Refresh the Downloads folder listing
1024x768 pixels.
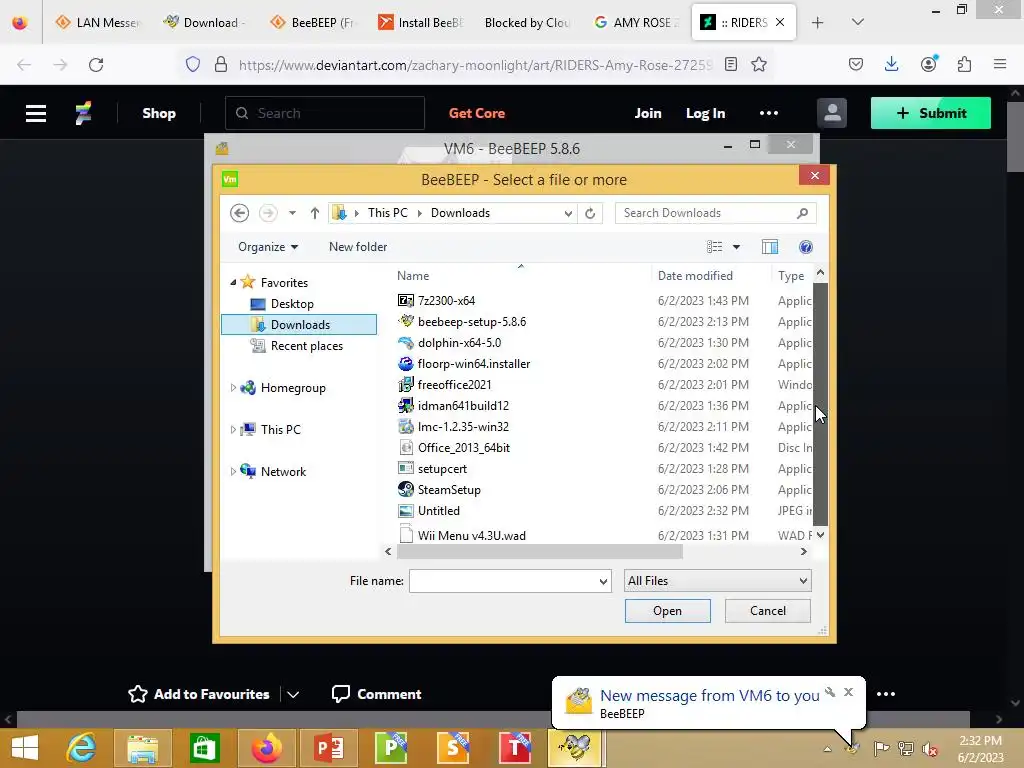(x=590, y=213)
